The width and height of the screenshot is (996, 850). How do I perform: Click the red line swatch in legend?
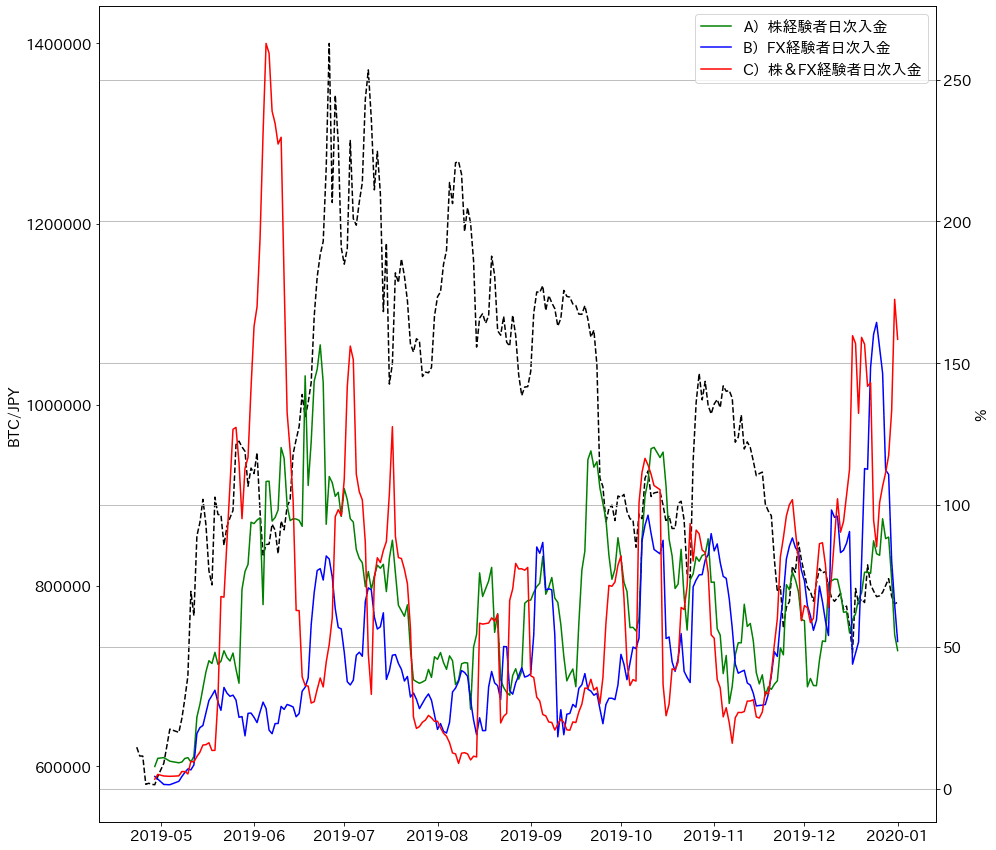(x=718, y=70)
